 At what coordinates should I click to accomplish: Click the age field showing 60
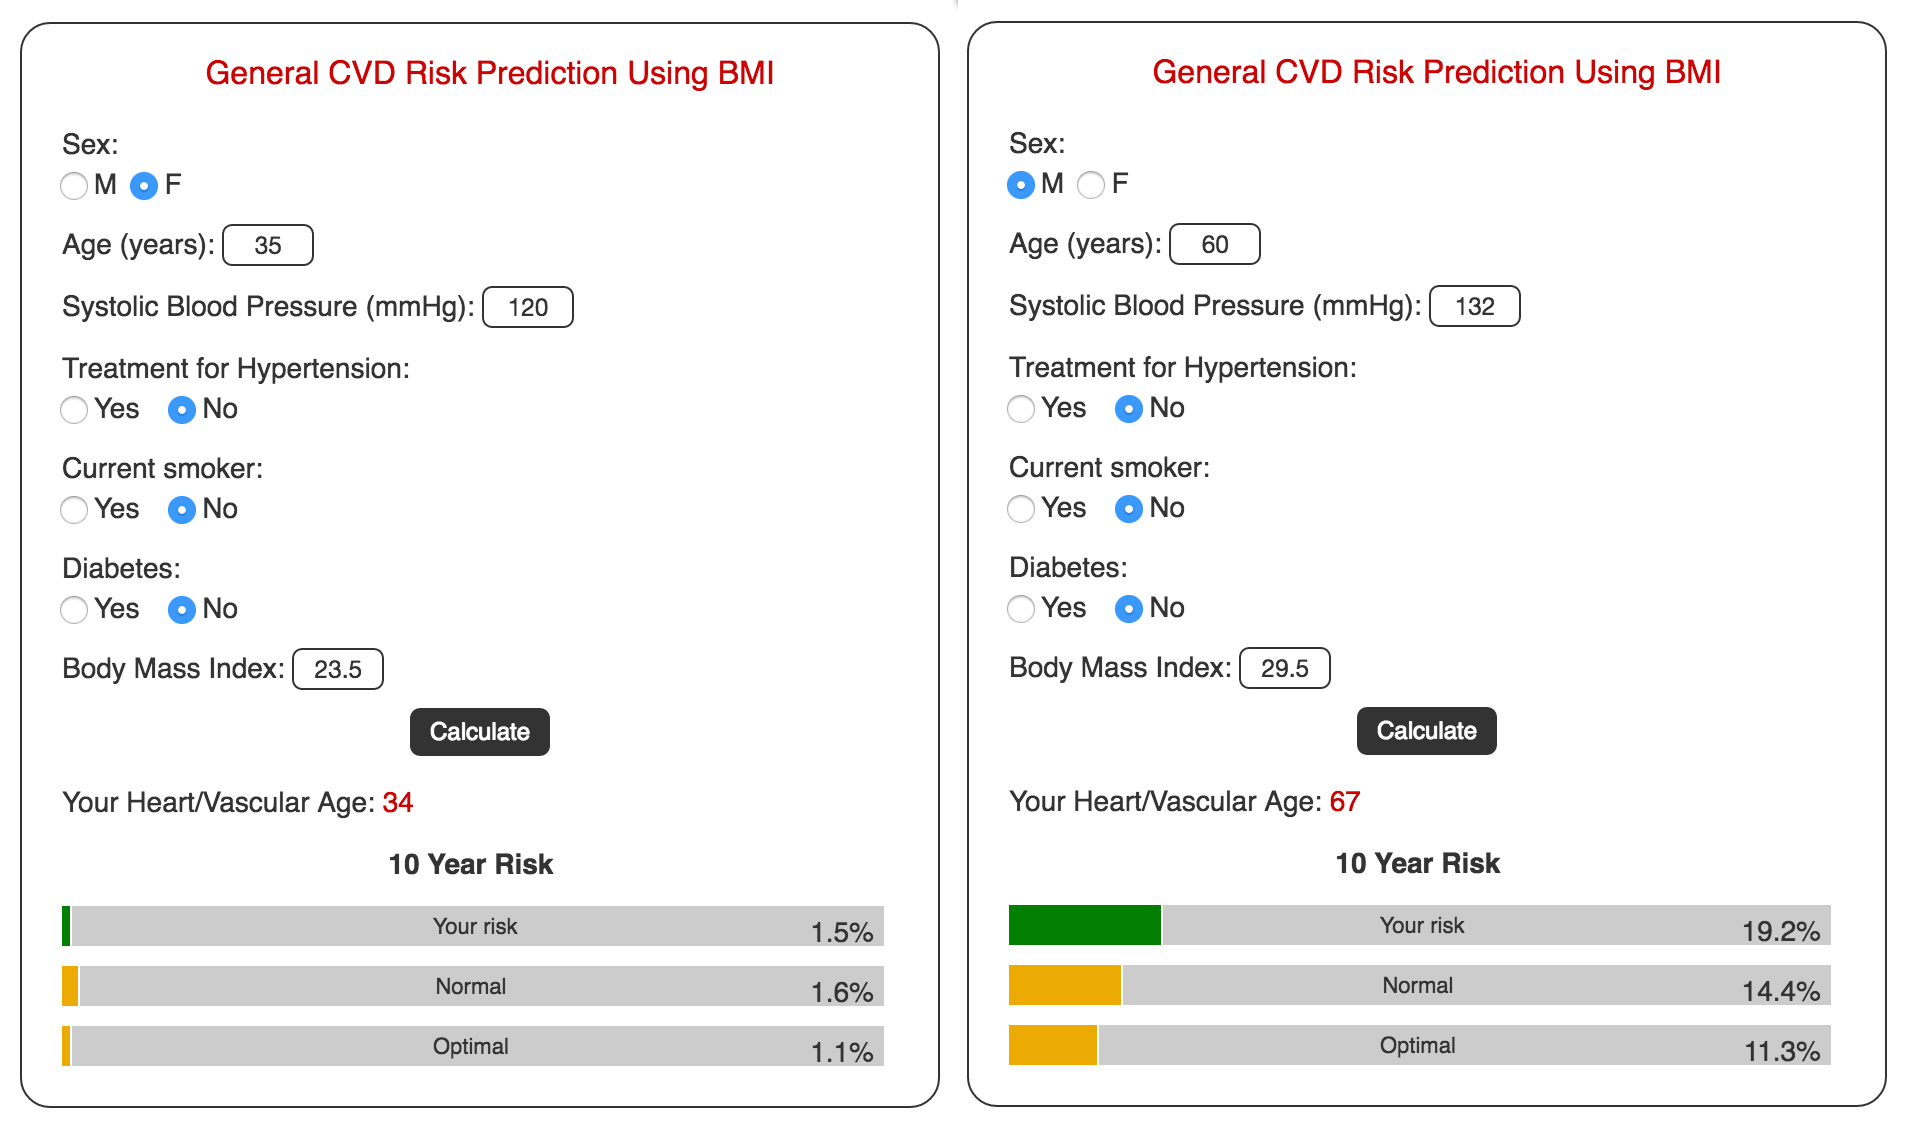[1215, 245]
